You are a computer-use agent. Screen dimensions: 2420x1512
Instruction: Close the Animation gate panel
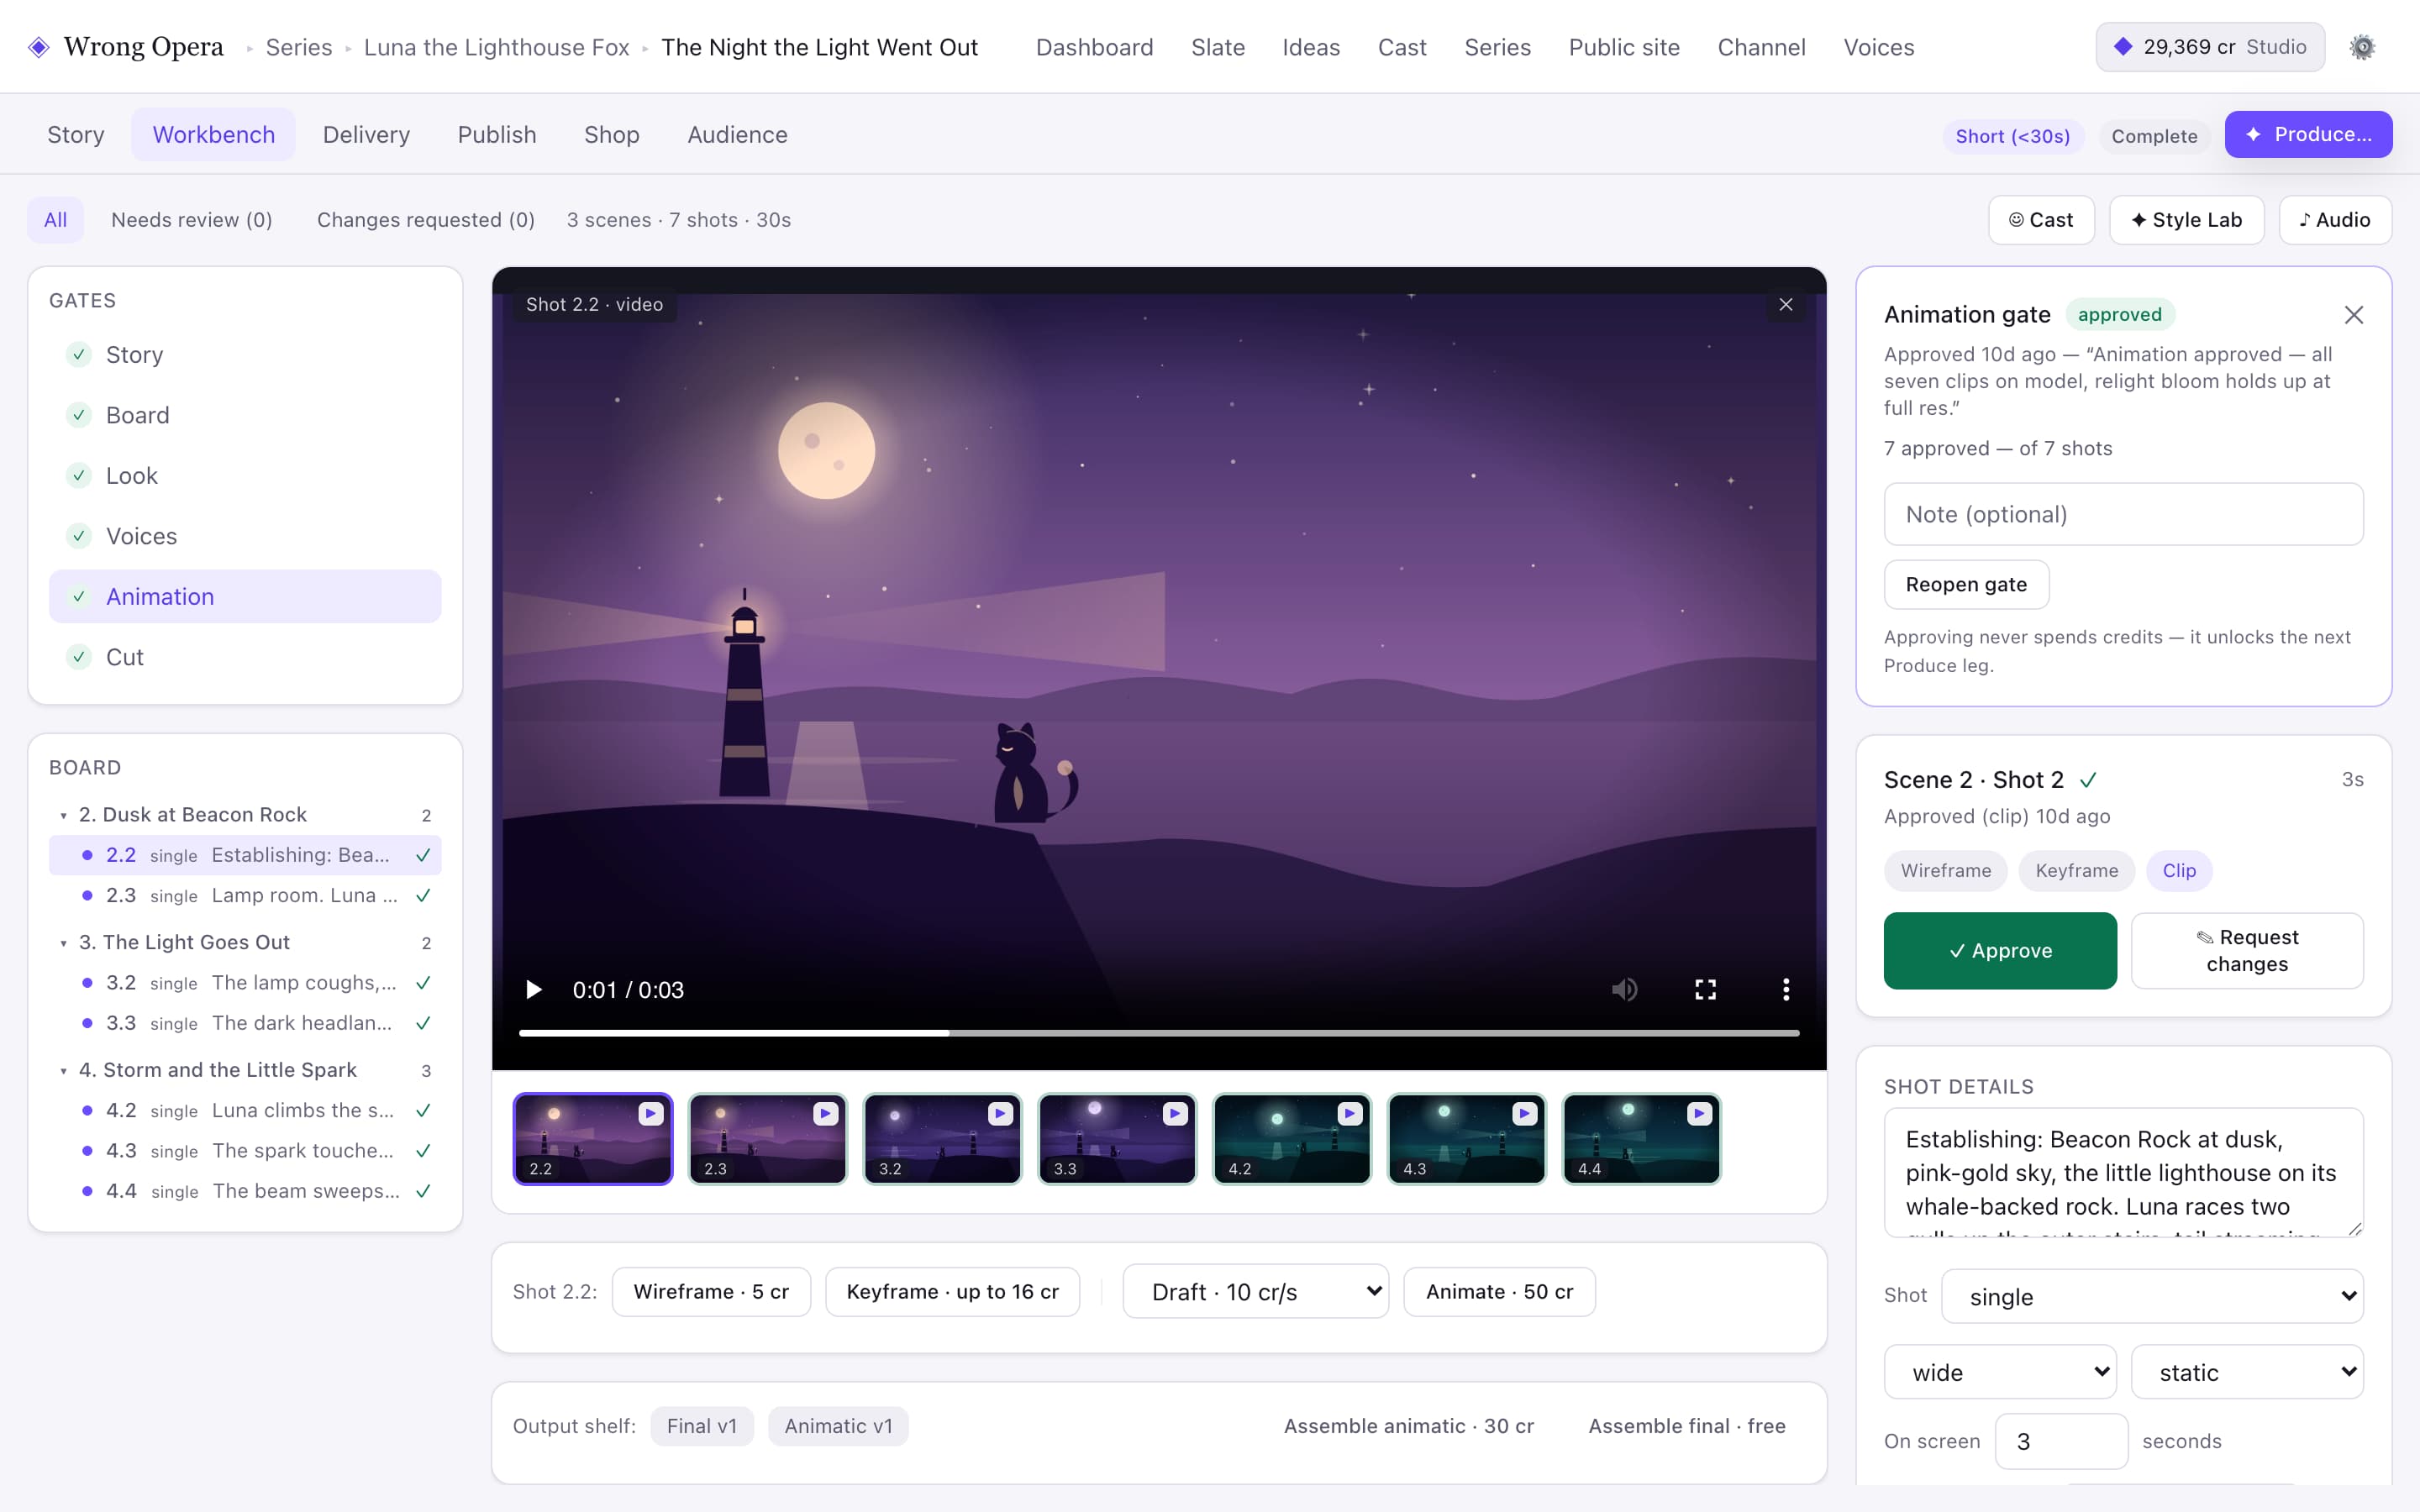click(x=2354, y=315)
